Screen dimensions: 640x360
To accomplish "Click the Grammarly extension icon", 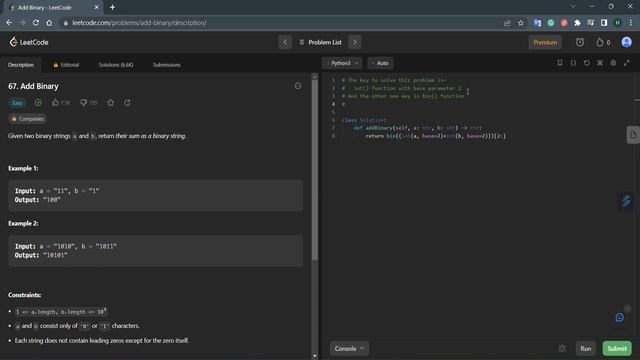I will [x=551, y=23].
